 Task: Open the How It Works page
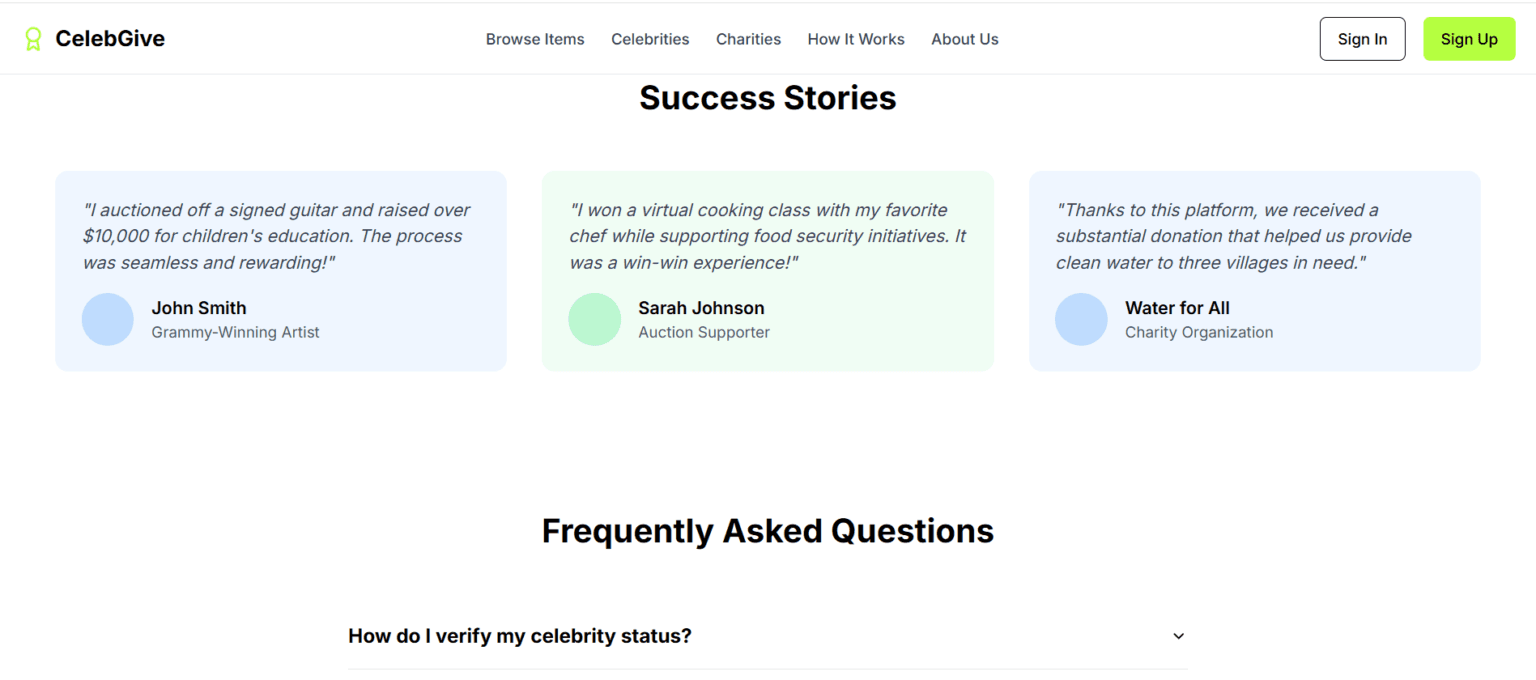856,39
